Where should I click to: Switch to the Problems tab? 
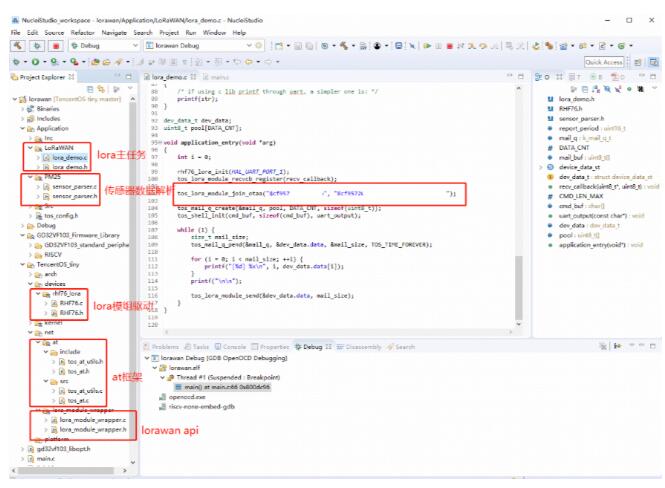tap(161, 347)
